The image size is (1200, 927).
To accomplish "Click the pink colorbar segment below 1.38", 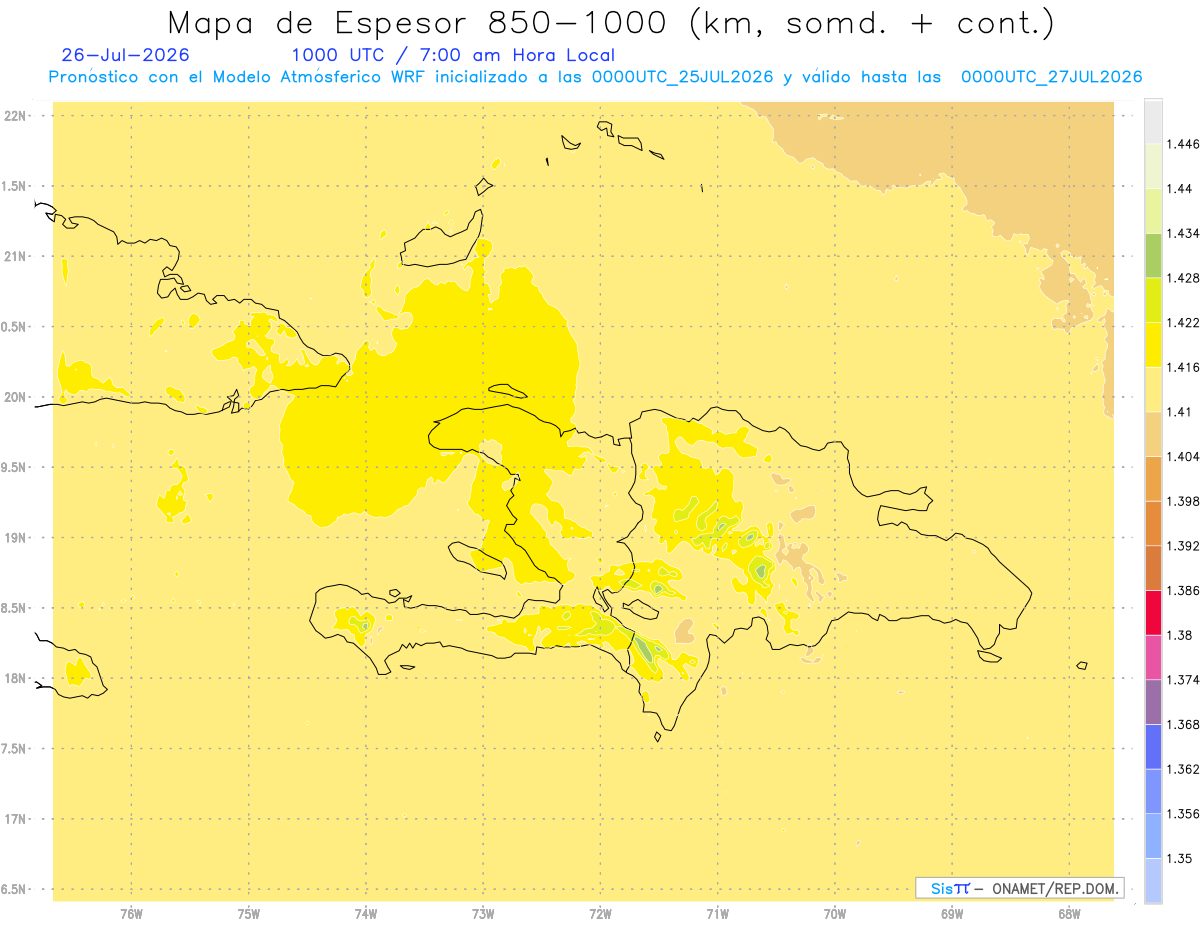I will [1153, 657].
